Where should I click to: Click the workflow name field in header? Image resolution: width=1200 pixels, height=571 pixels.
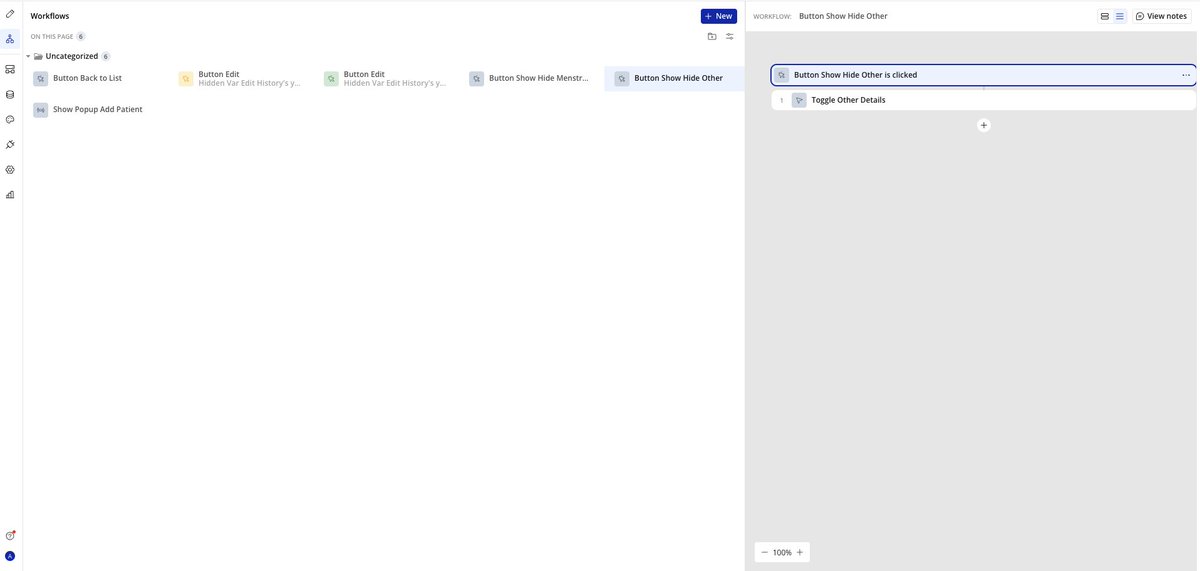843,16
